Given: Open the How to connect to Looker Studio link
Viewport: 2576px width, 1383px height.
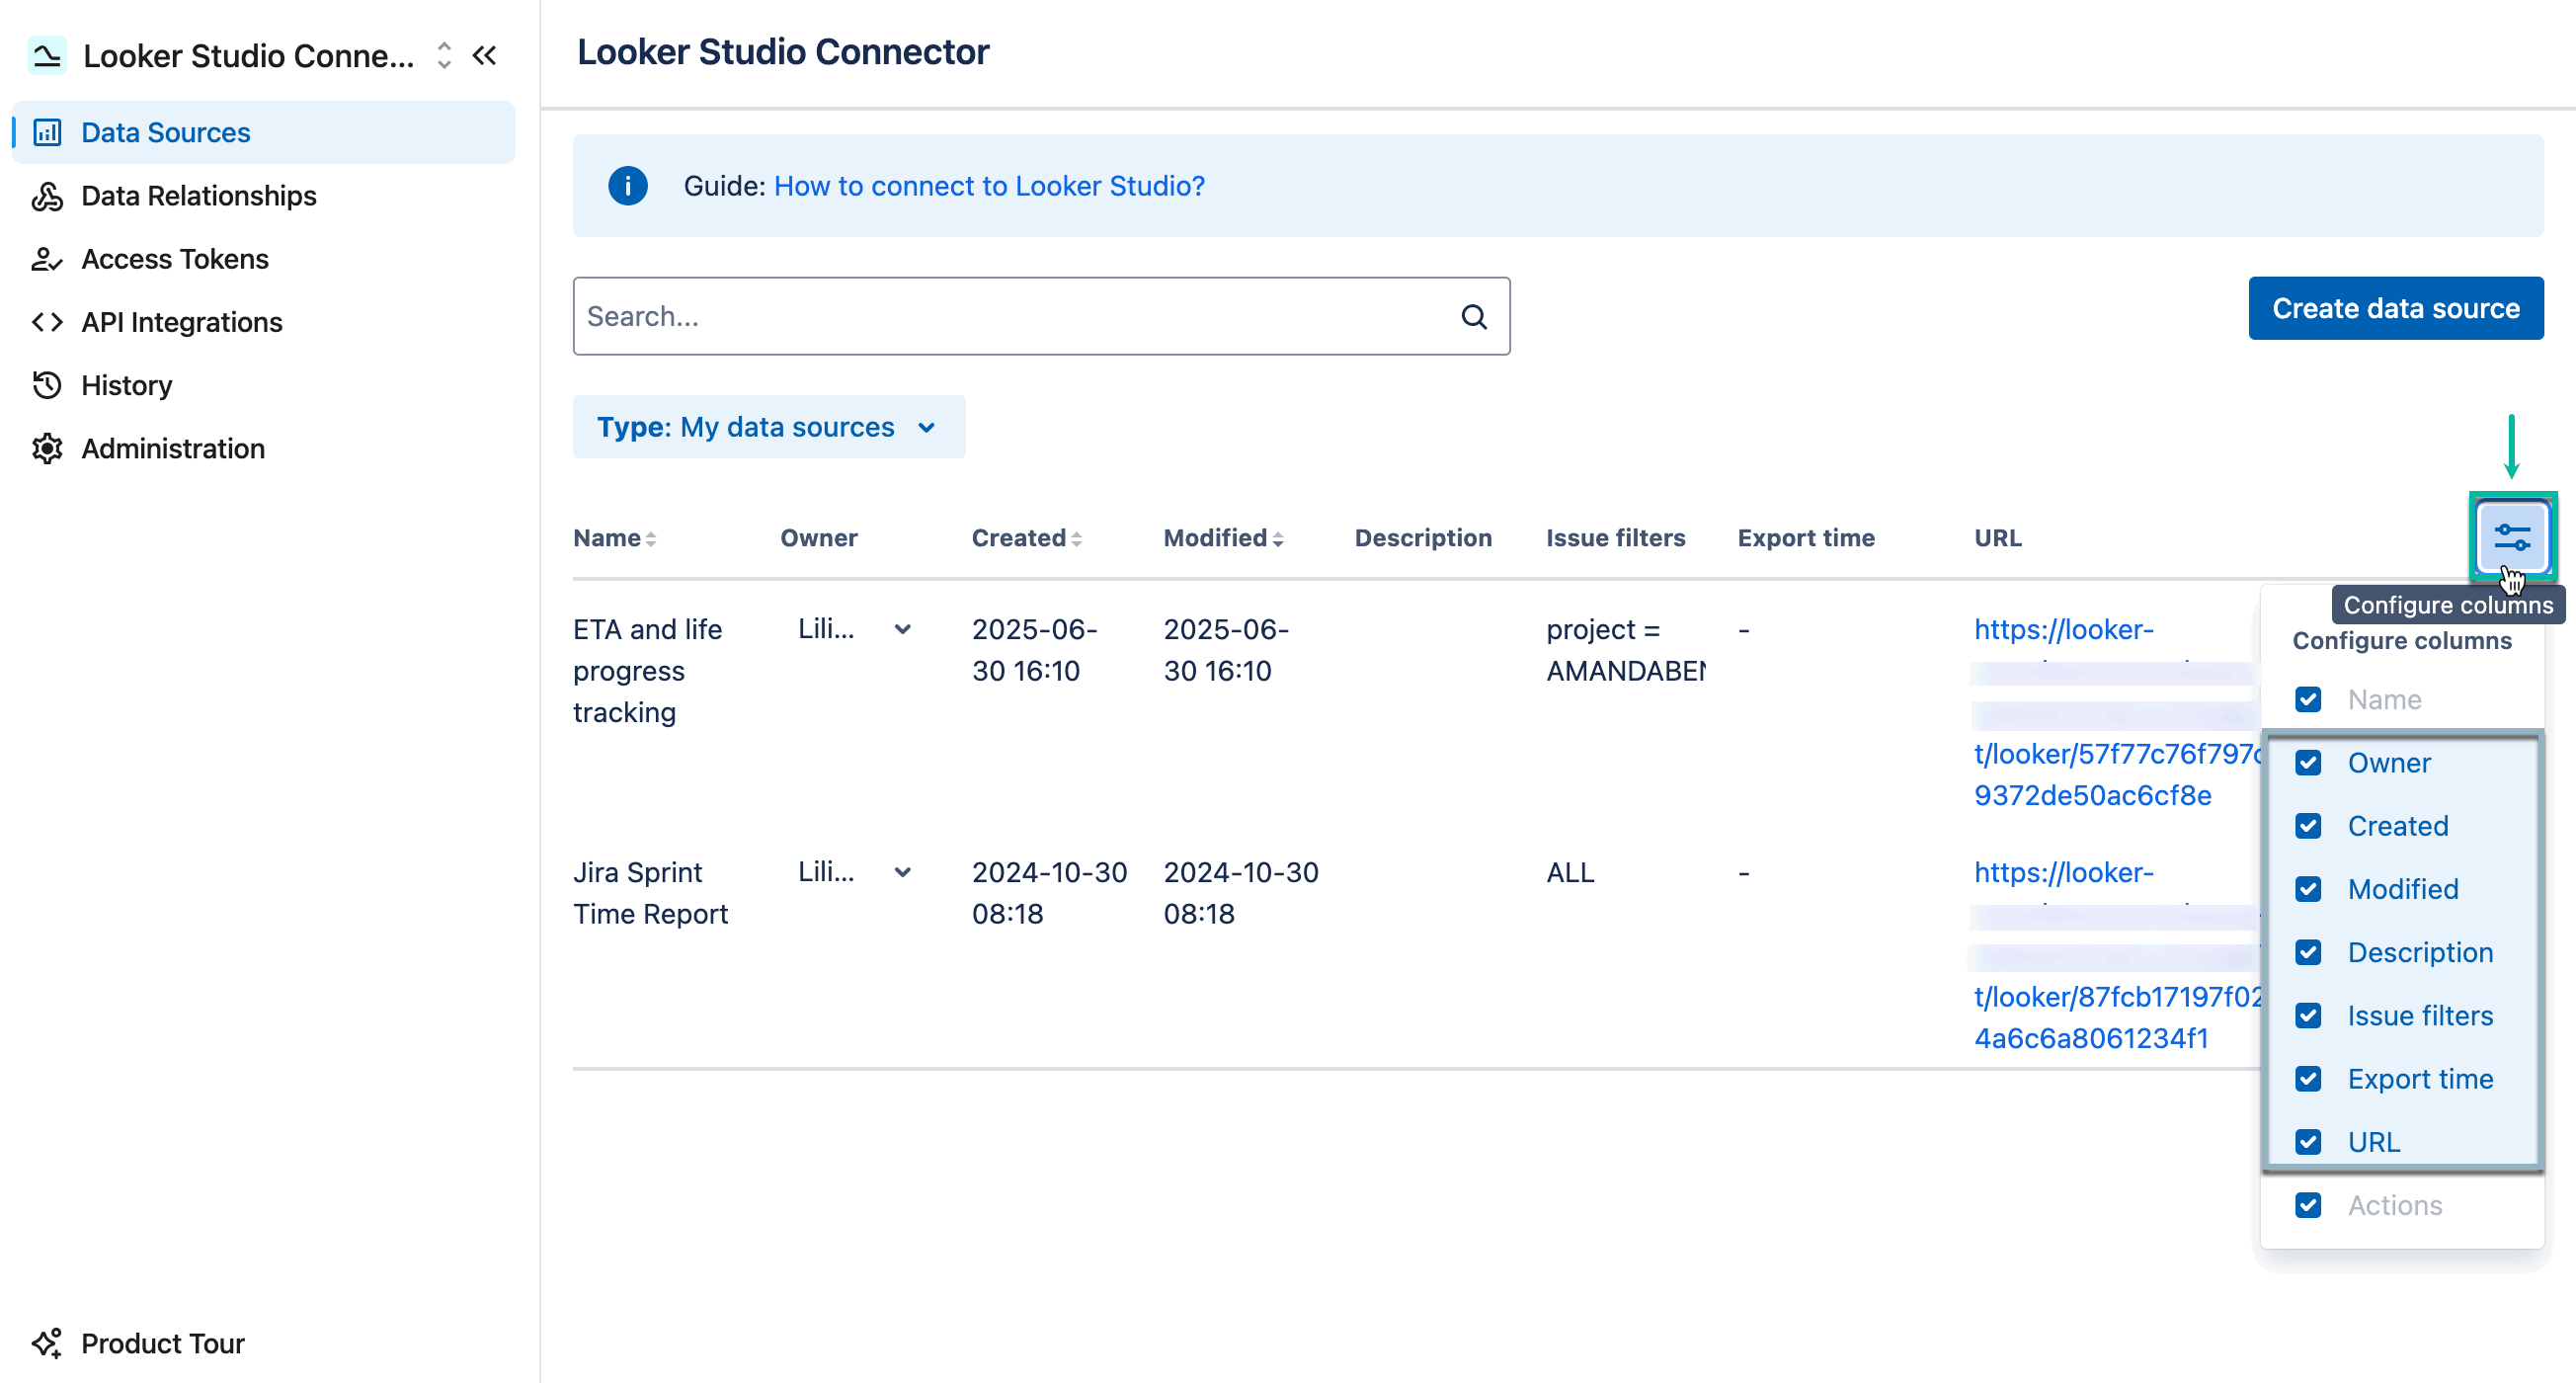Looking at the screenshot, I should coord(989,185).
